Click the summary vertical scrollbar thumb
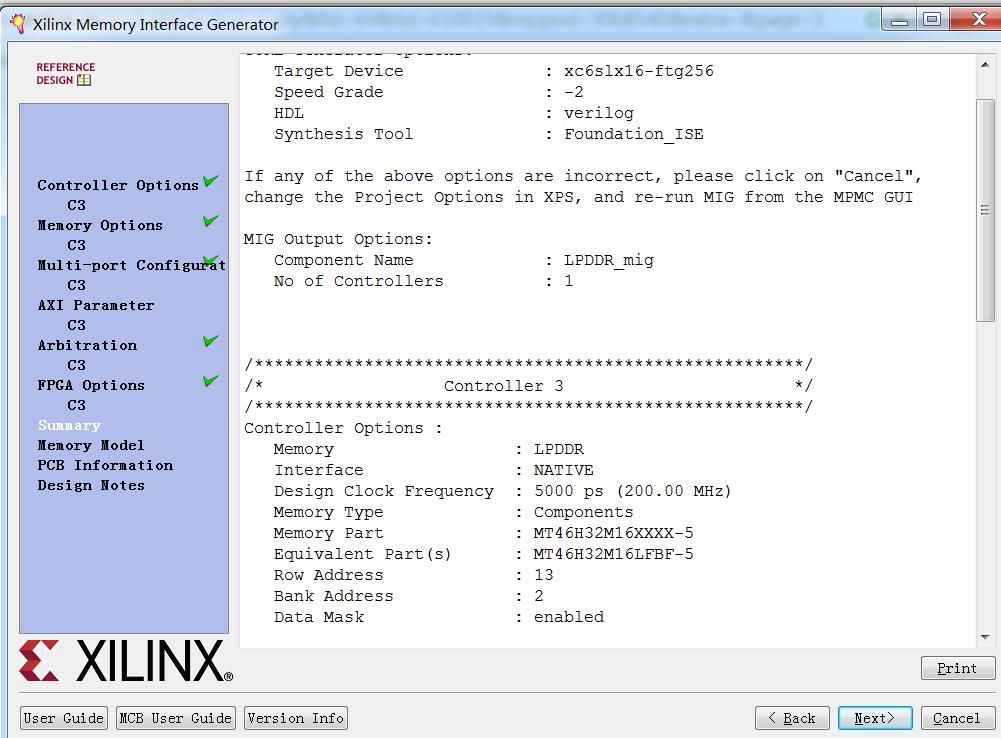This screenshot has height=738, width=1001. click(985, 210)
